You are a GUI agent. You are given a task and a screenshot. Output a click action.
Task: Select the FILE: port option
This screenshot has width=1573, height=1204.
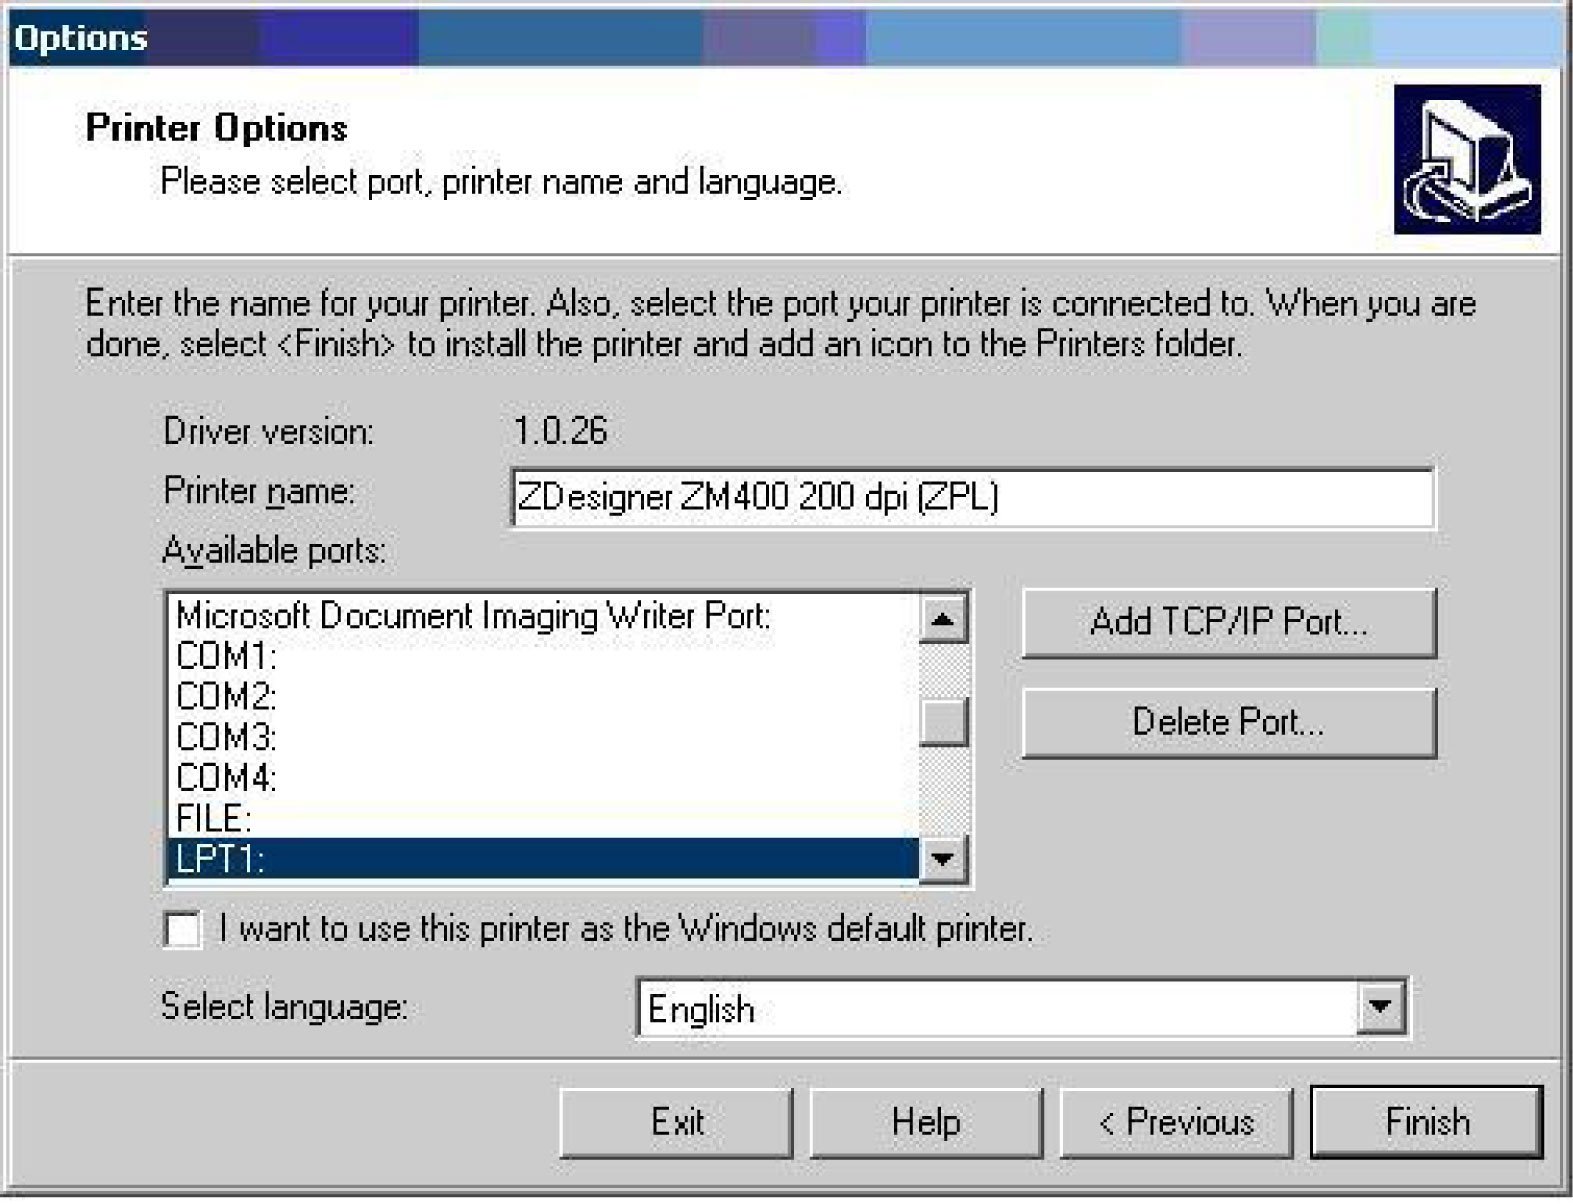tap(542, 819)
